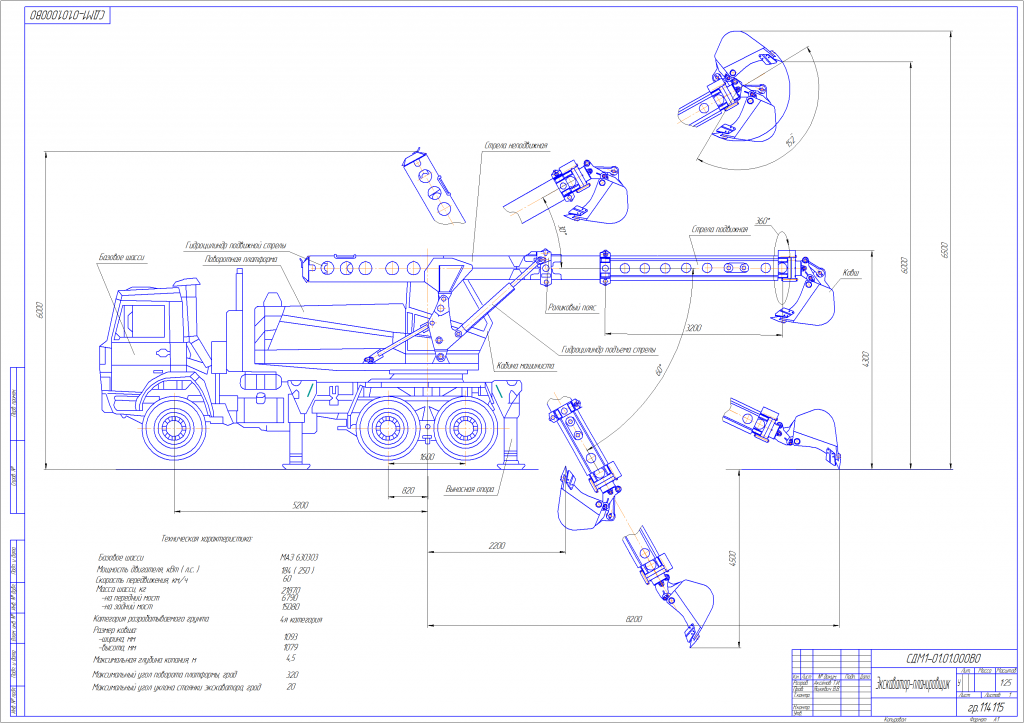The height and width of the screenshot is (723, 1024).
Task: Click the 'Размер ковша' row
Action: pos(114,630)
